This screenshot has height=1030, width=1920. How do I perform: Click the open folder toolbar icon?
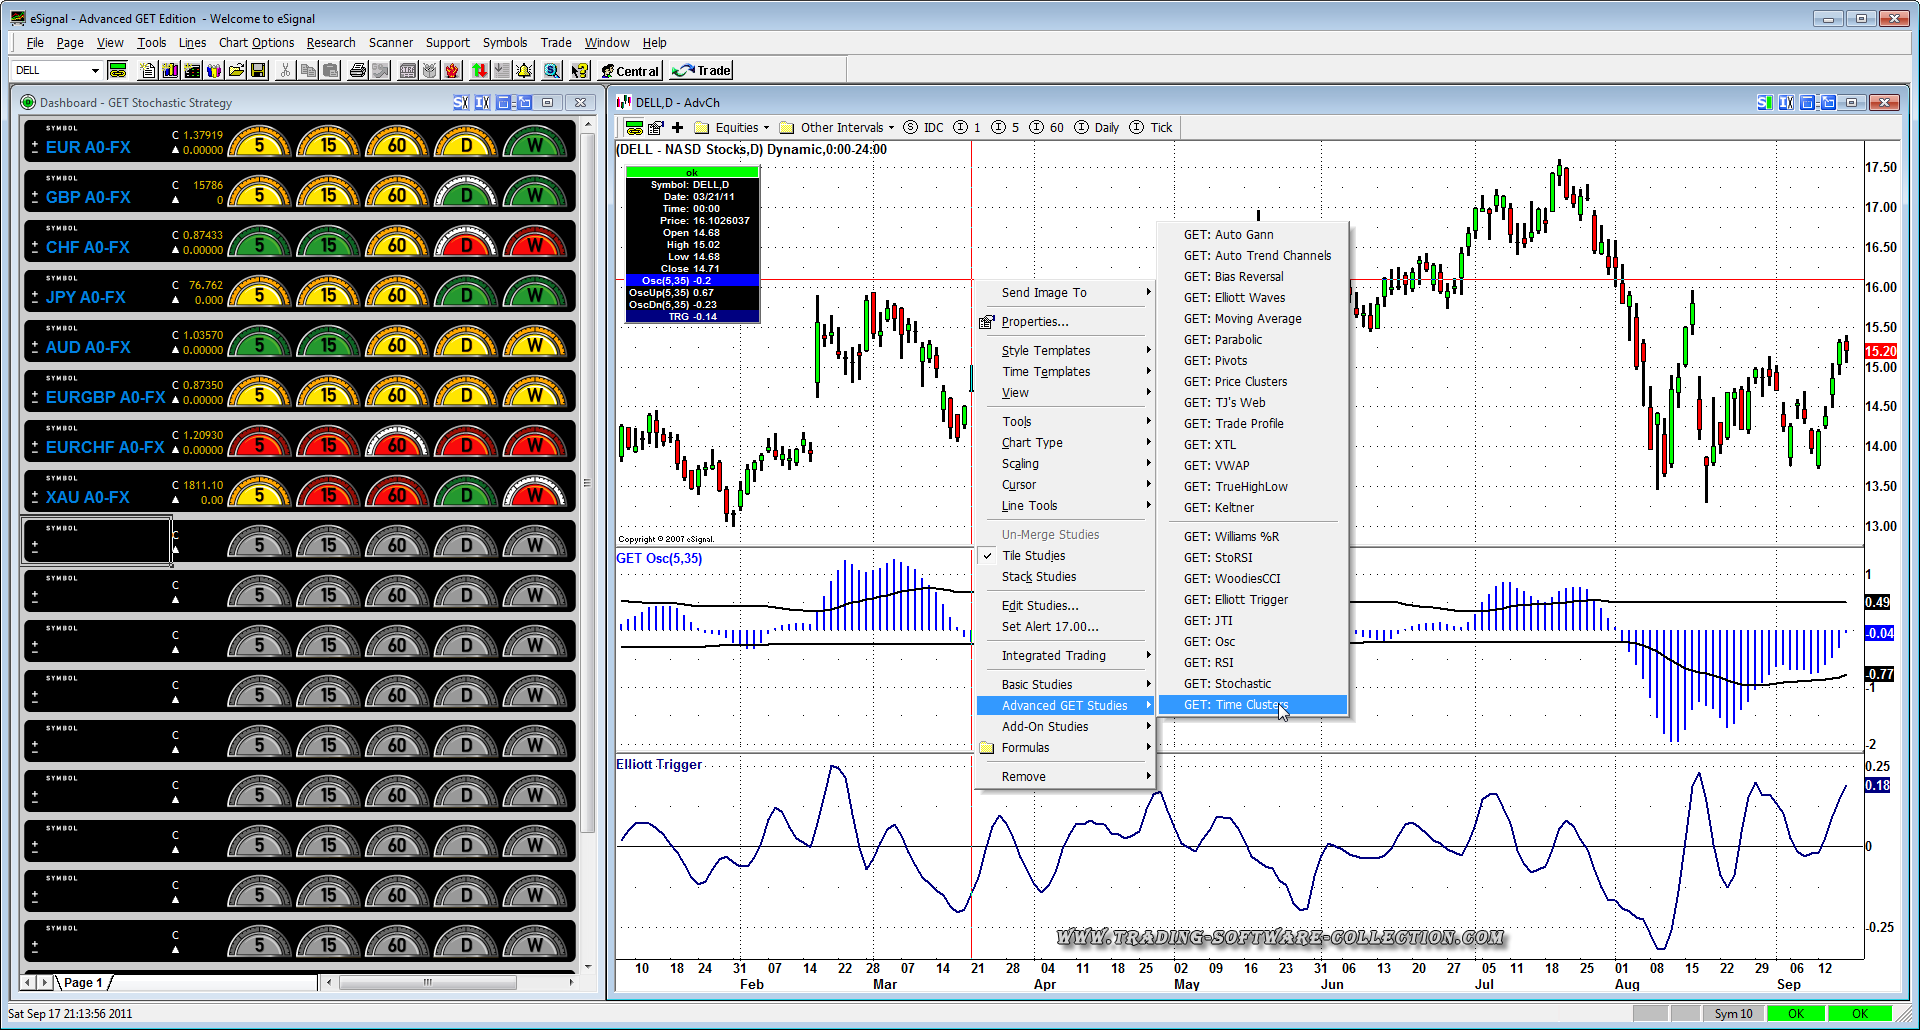click(x=236, y=71)
